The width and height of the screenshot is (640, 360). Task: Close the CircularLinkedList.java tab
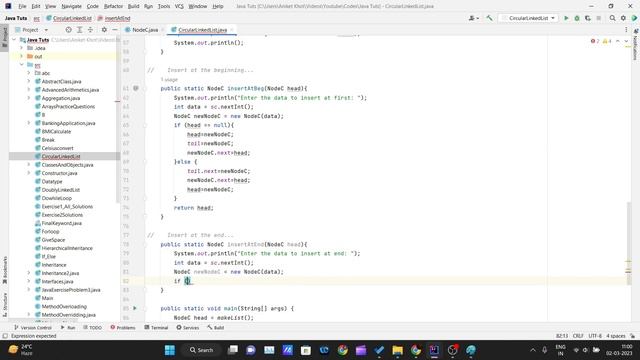232,30
